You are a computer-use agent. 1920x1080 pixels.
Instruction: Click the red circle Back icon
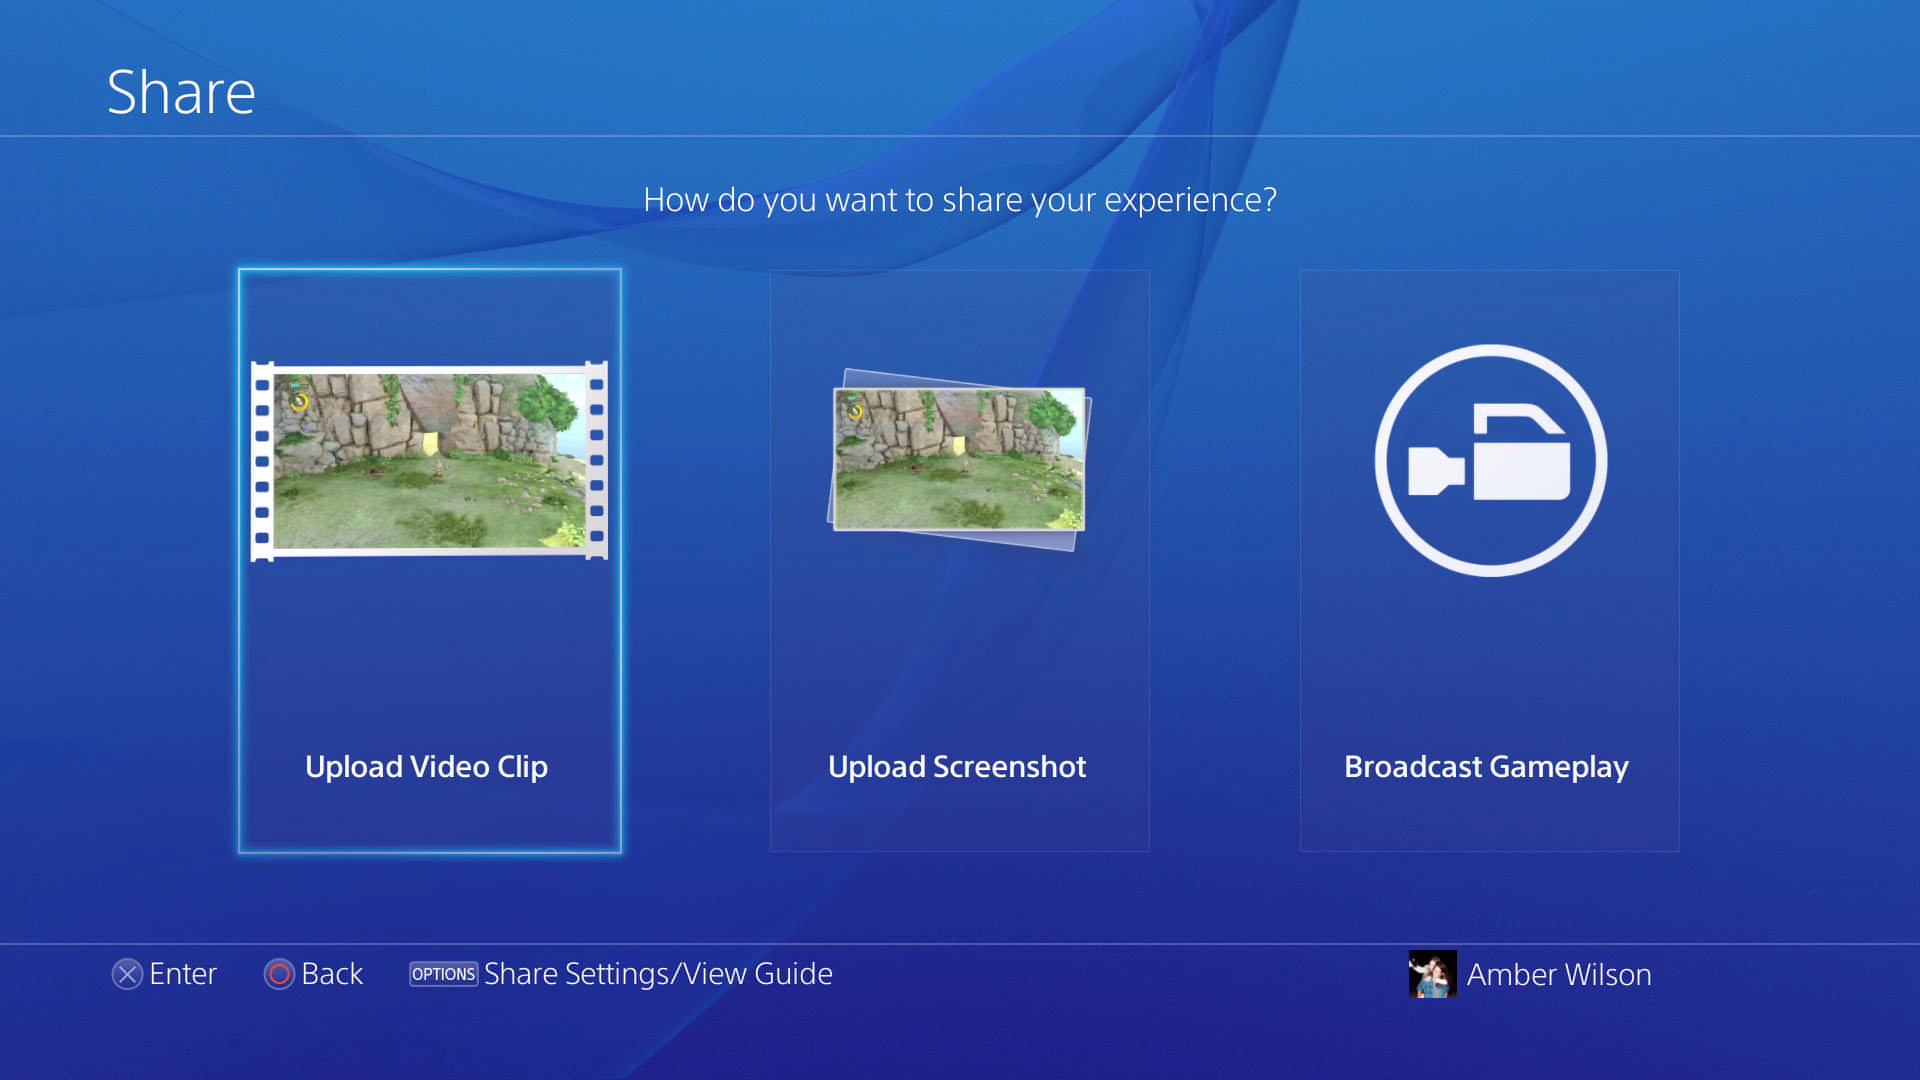(x=279, y=974)
